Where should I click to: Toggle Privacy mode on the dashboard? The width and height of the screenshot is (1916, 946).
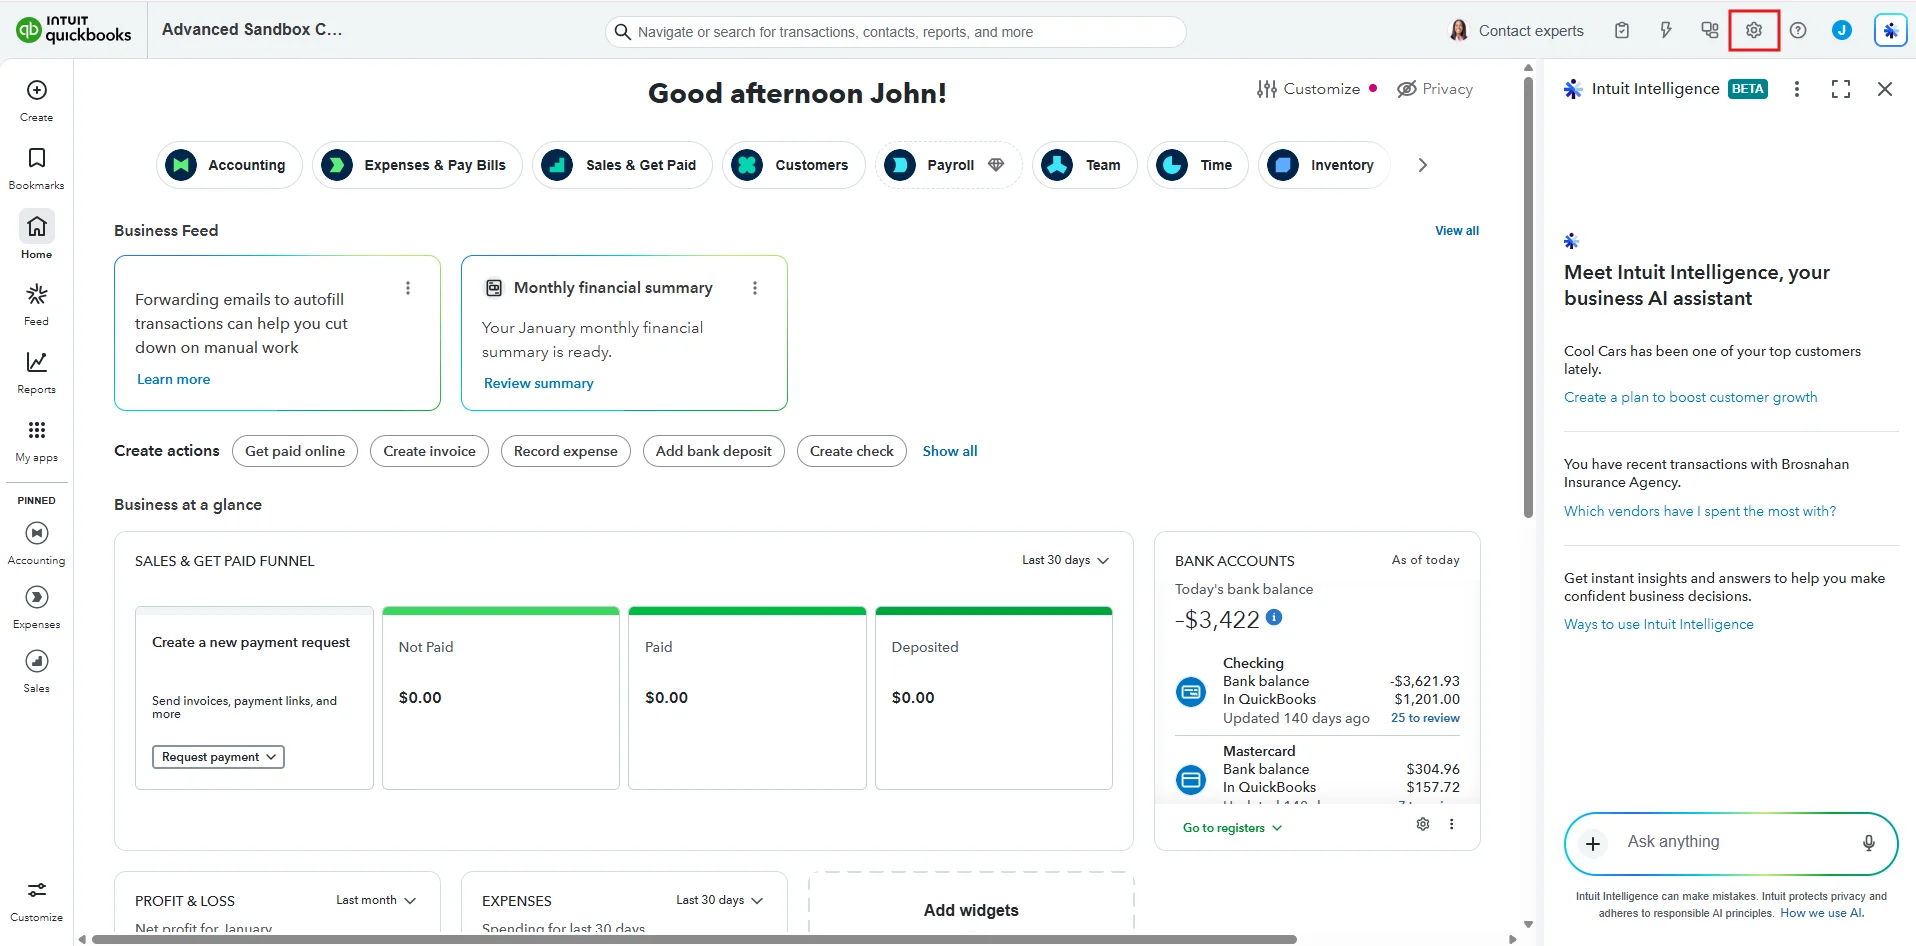[1435, 88]
